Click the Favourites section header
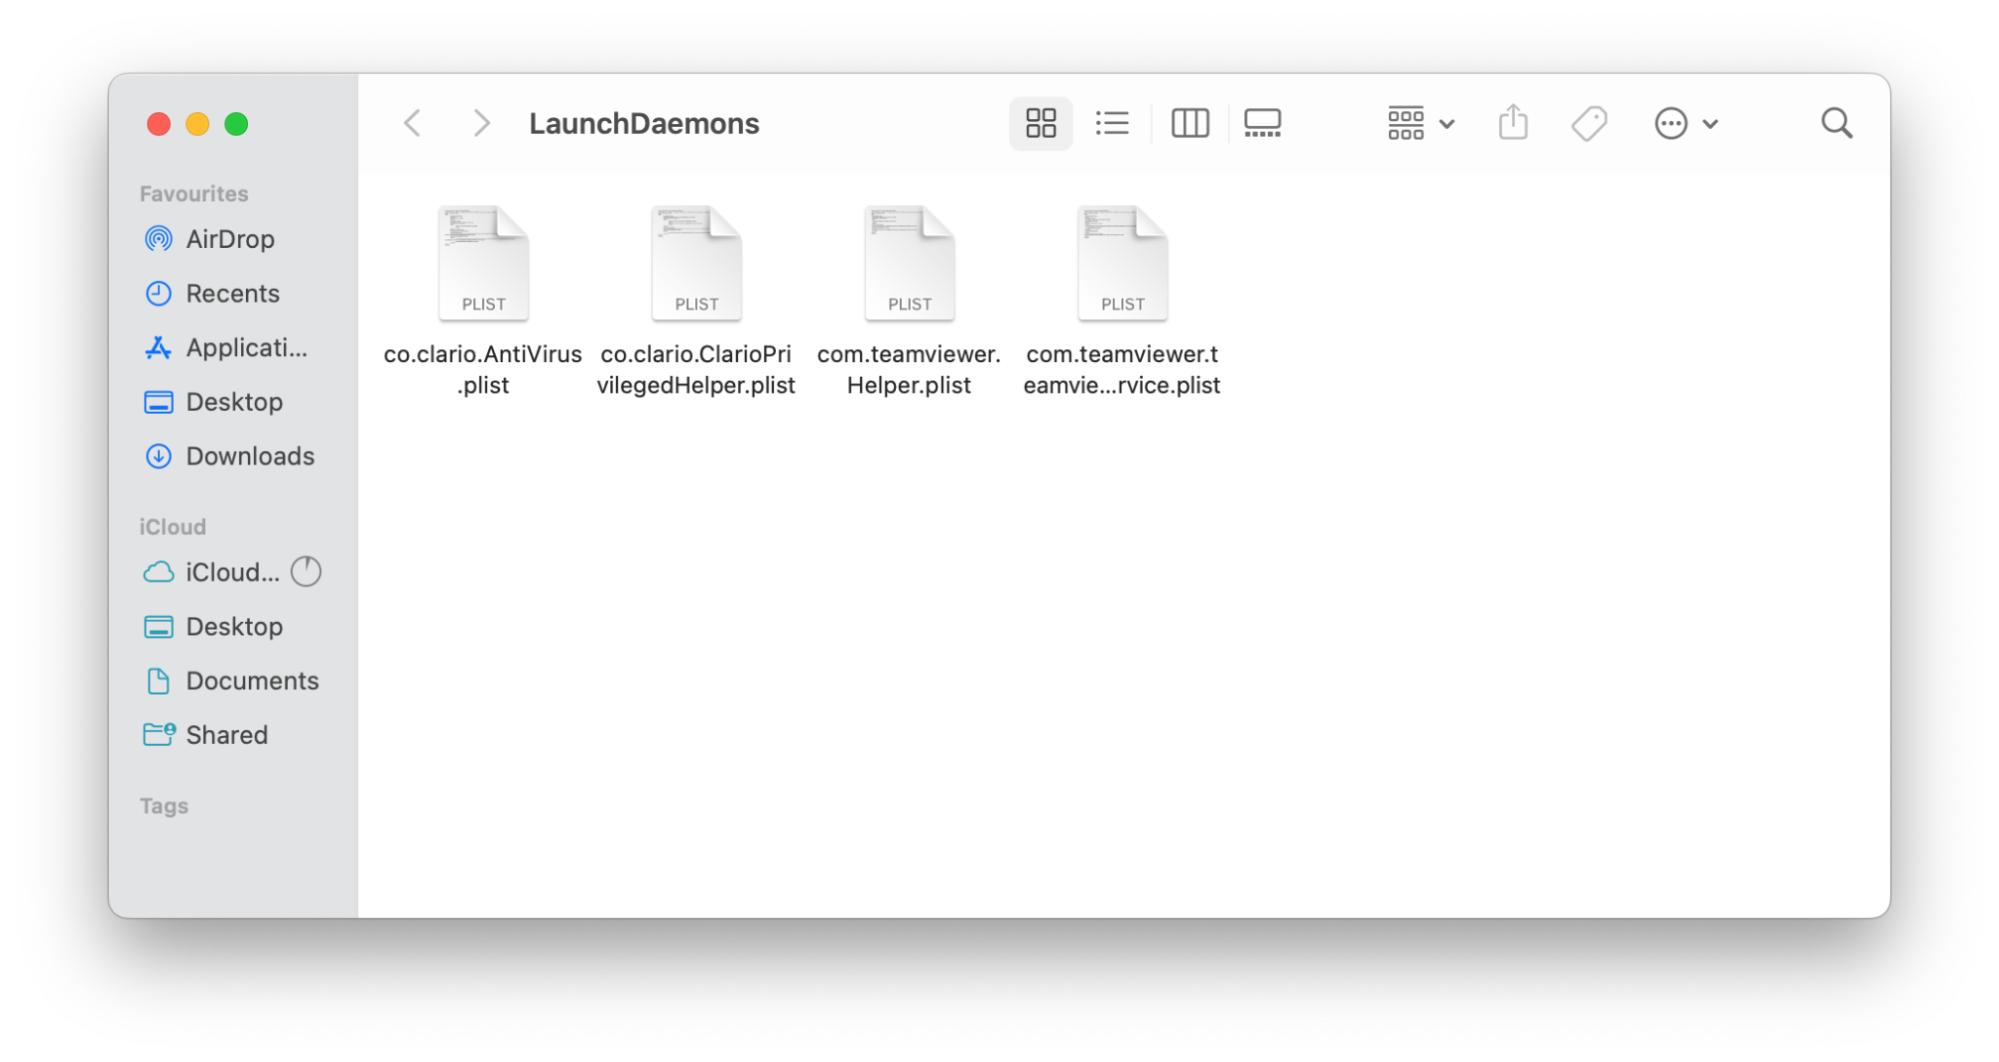Screen dimensions: 1999x1062 tap(193, 193)
